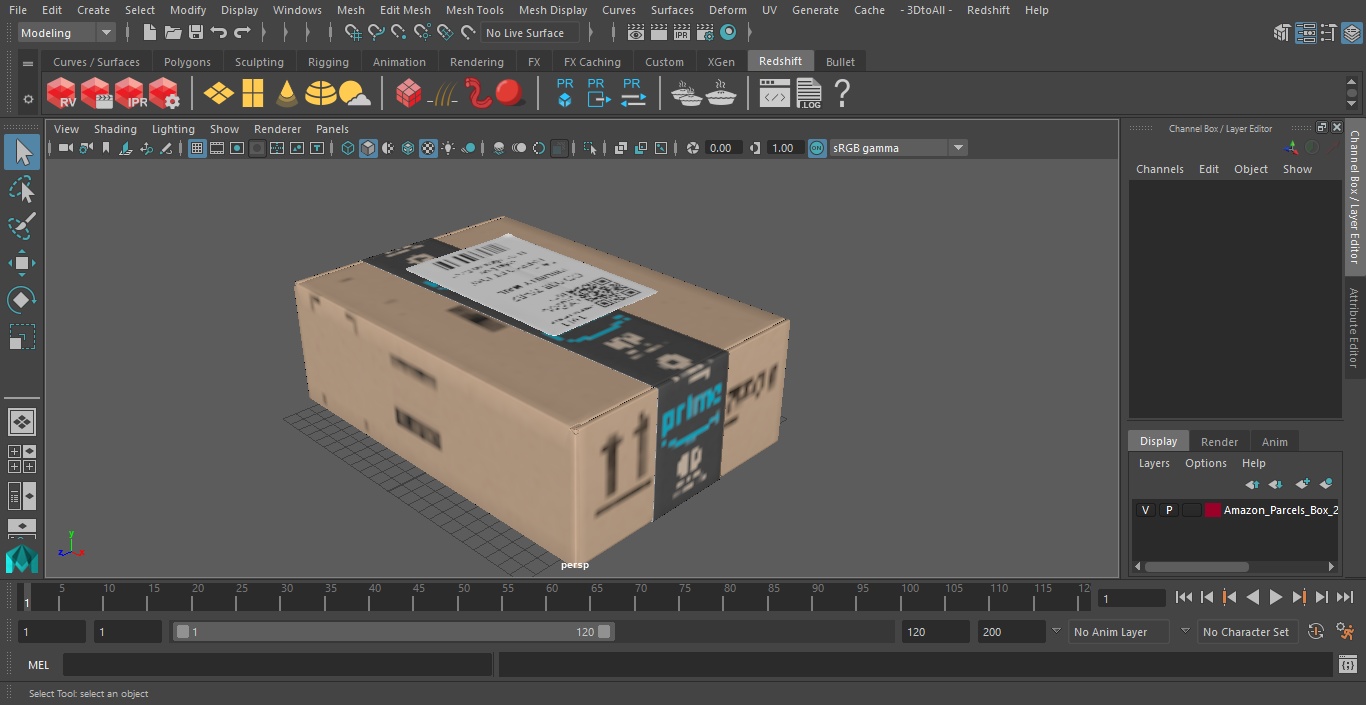The height and width of the screenshot is (705, 1366).
Task: Toggle playback P box of Amazon_Parcels_Box layer
Action: pos(1168,510)
